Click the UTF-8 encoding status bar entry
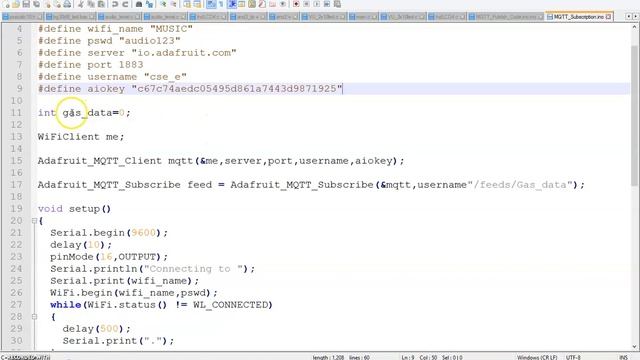640x360 pixels. click(x=573, y=357)
